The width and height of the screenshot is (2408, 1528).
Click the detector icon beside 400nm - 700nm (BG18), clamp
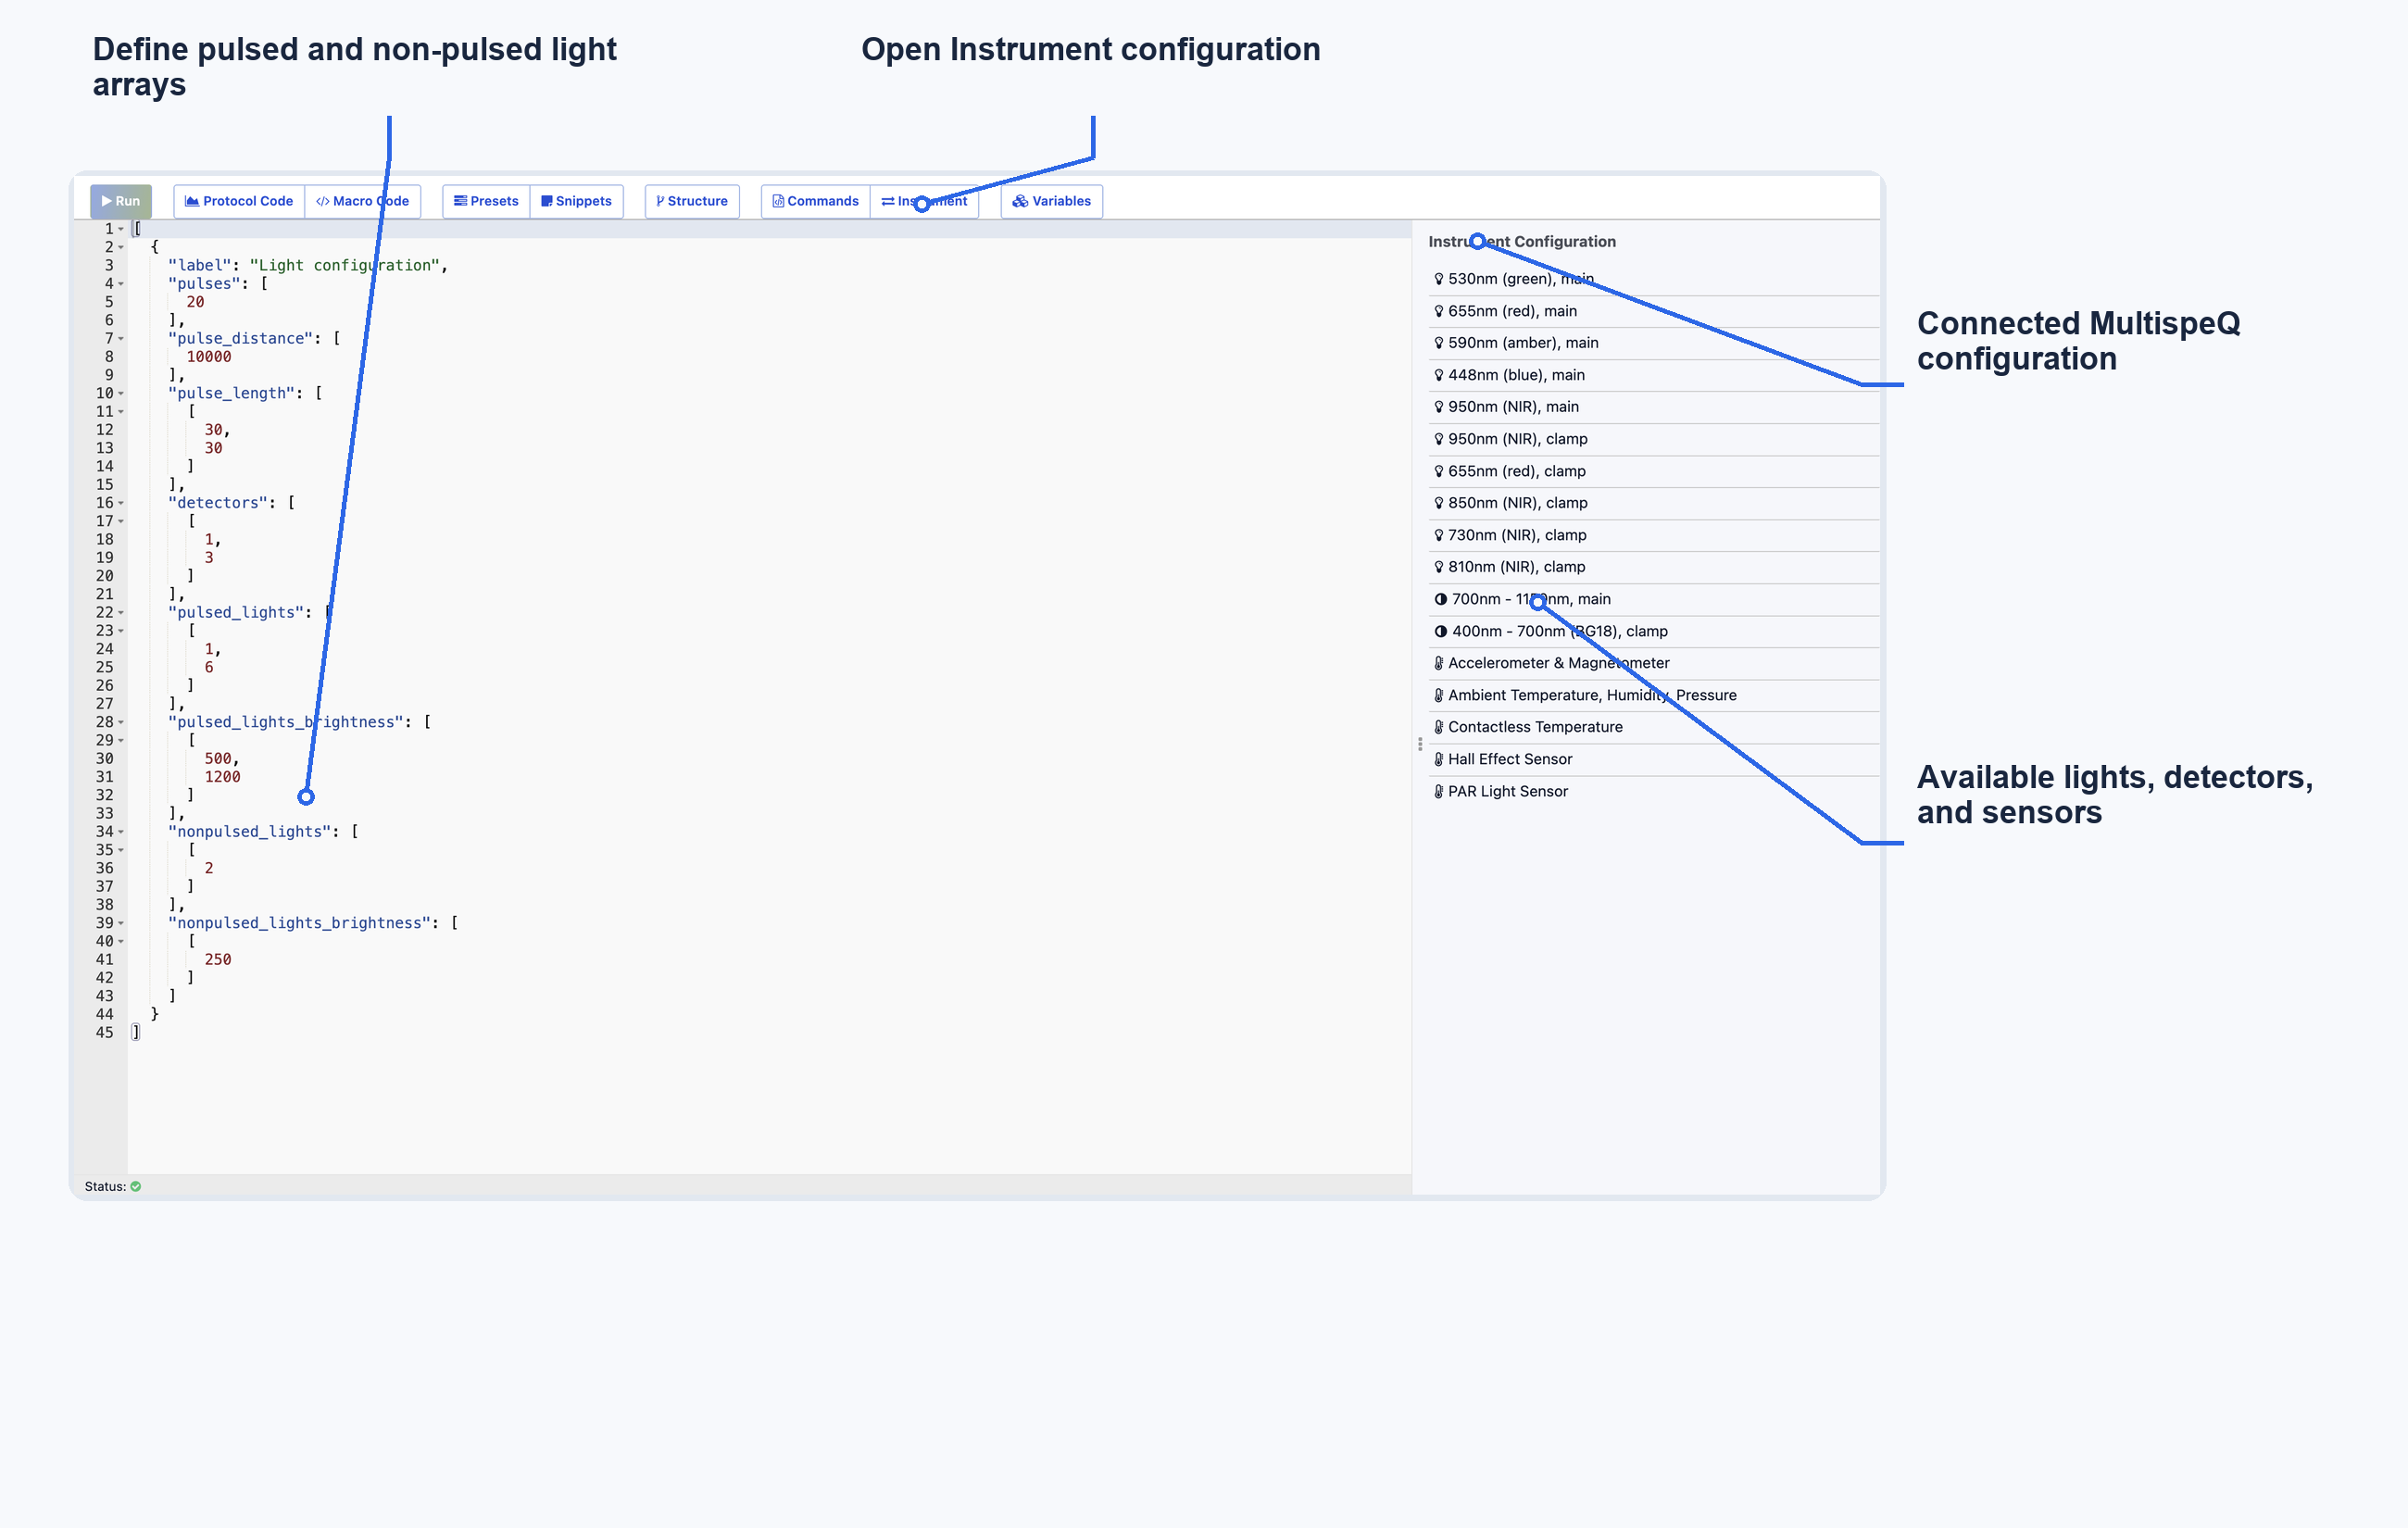1440,631
